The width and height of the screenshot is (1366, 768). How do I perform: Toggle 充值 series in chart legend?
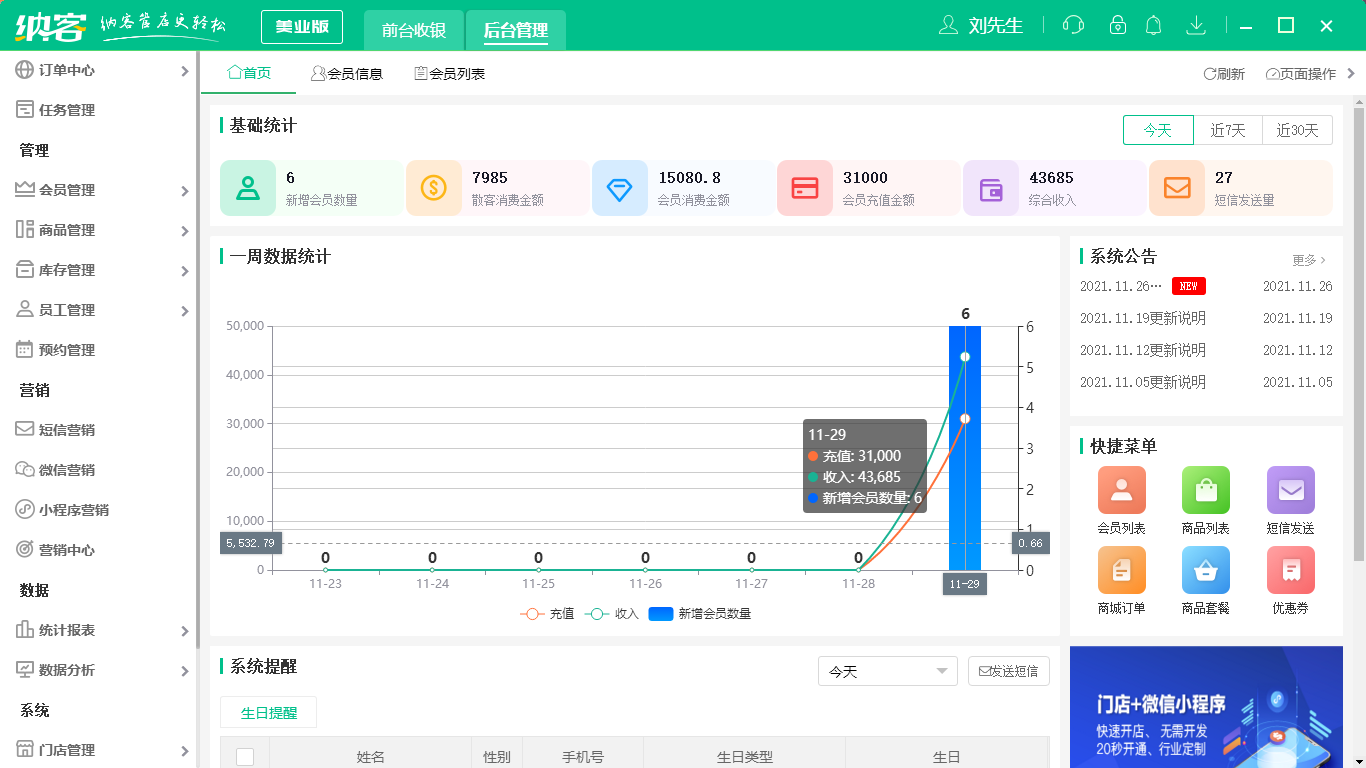click(547, 614)
